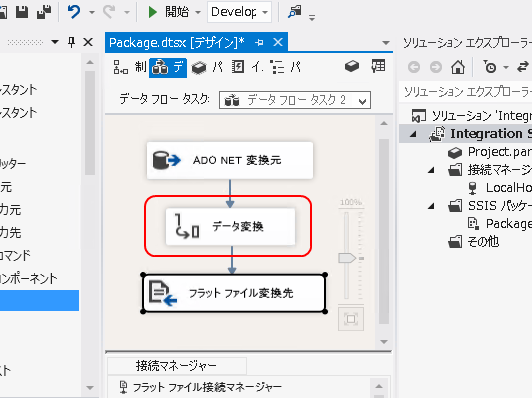This screenshot has height=398, width=532.
Task: Start debugging with 開始 button
Action: click(169, 12)
